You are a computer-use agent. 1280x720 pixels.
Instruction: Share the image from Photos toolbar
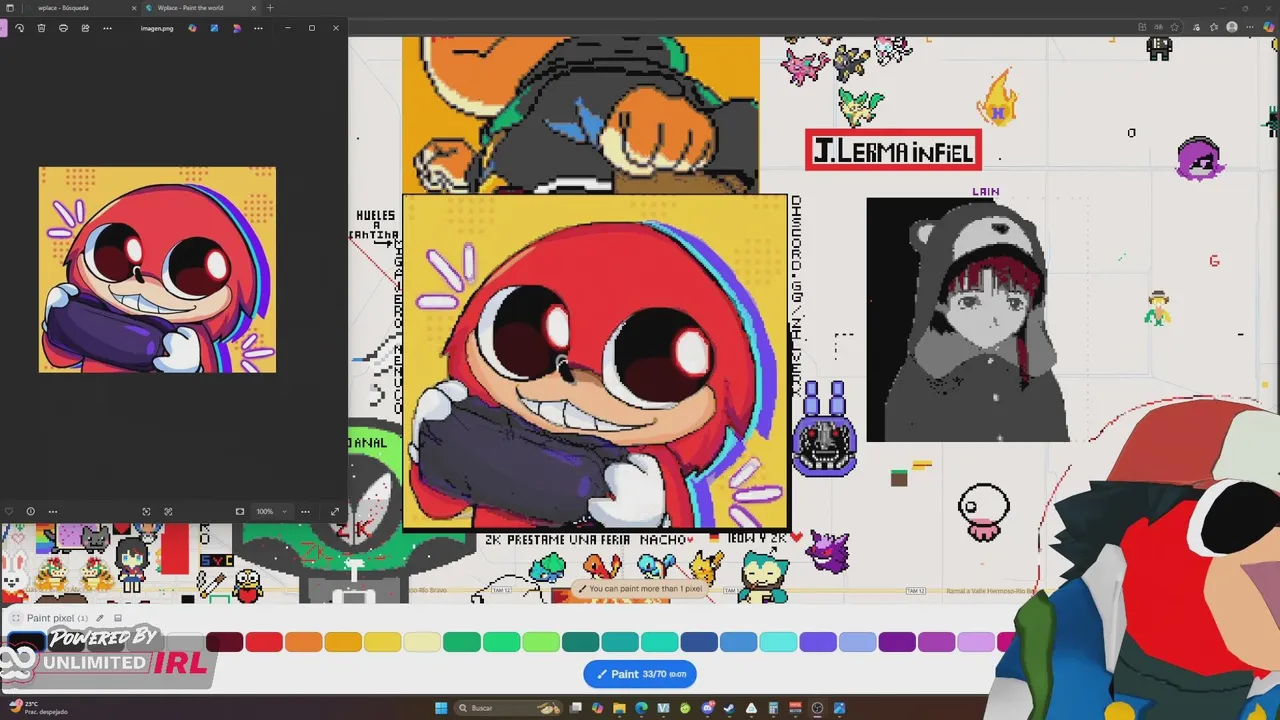point(85,28)
